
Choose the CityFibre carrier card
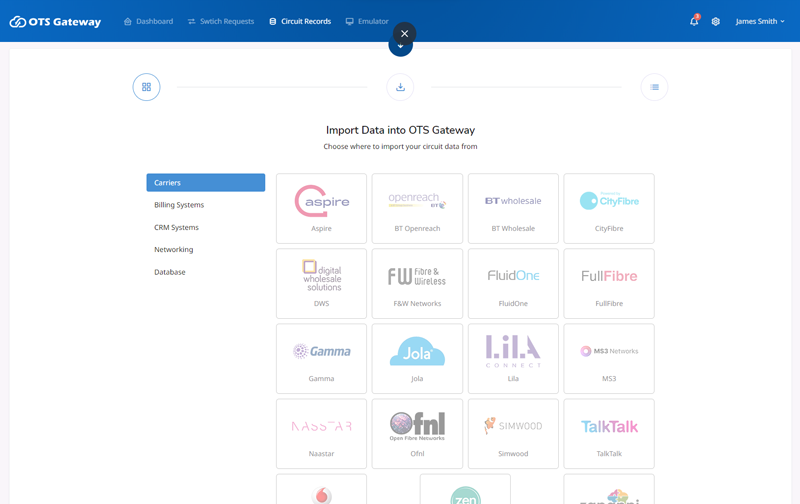tap(609, 209)
